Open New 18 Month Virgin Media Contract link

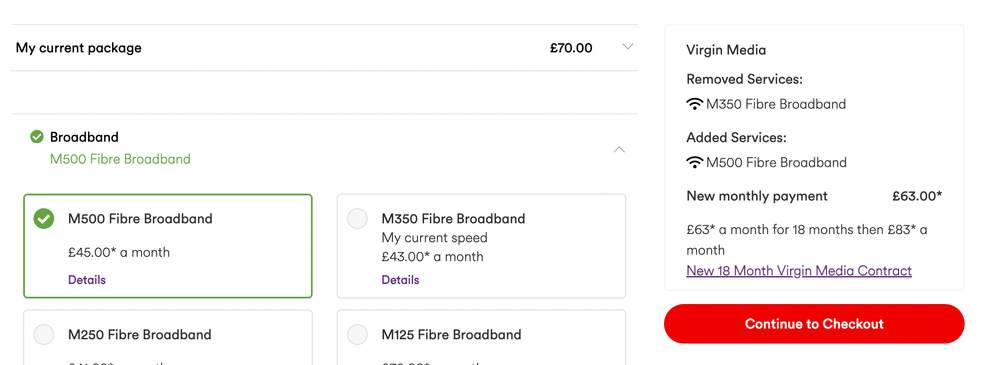799,271
